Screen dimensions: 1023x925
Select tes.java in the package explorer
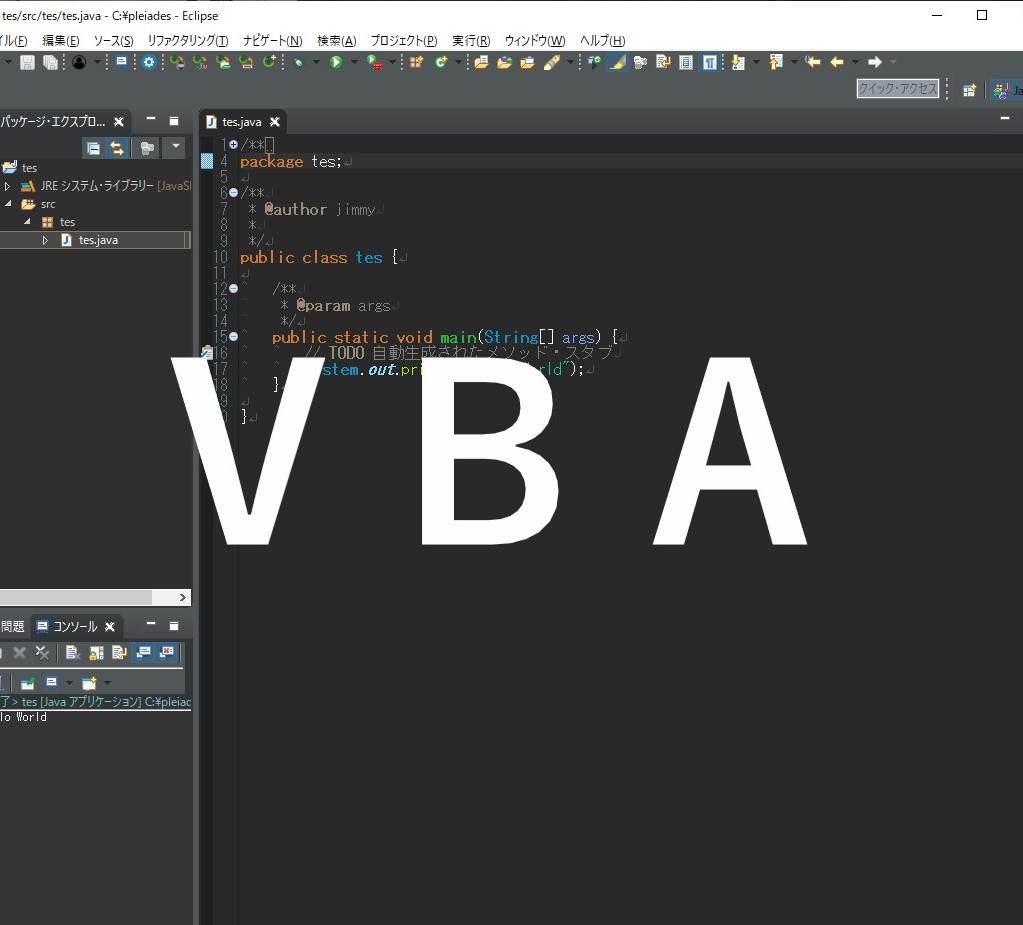tap(97, 239)
